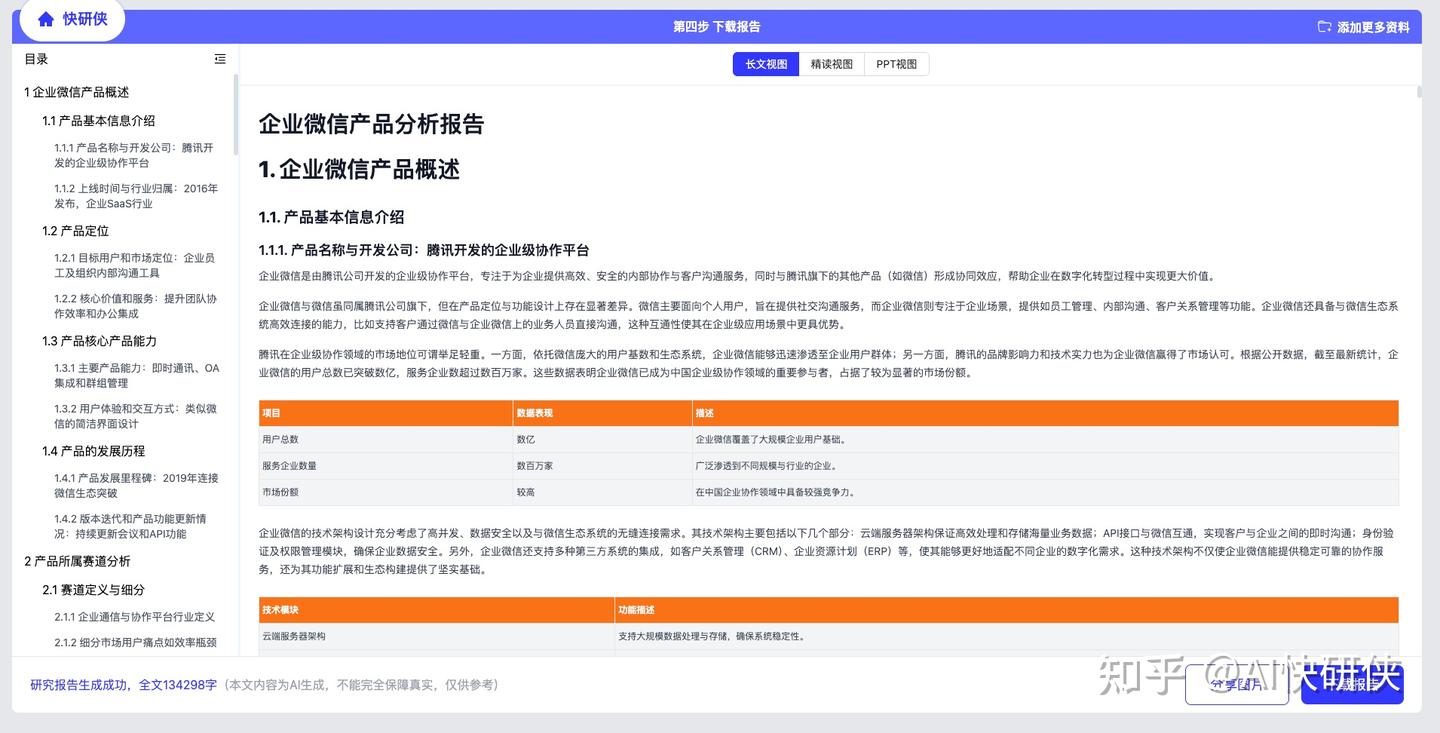Click the outline panel scrollbar
1440x733 pixels.
coord(236,115)
